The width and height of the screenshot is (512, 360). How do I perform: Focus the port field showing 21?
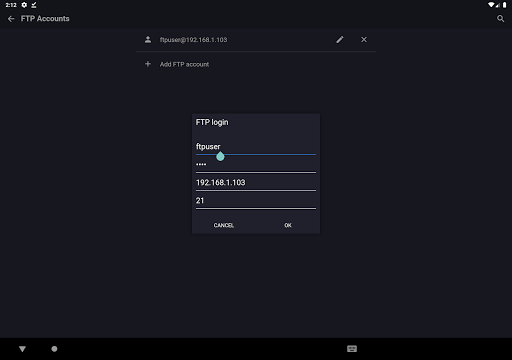(256, 201)
